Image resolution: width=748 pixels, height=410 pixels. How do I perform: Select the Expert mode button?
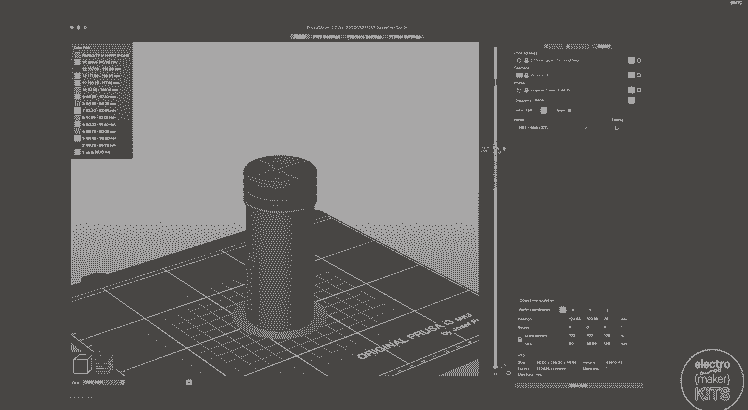[x=600, y=44]
